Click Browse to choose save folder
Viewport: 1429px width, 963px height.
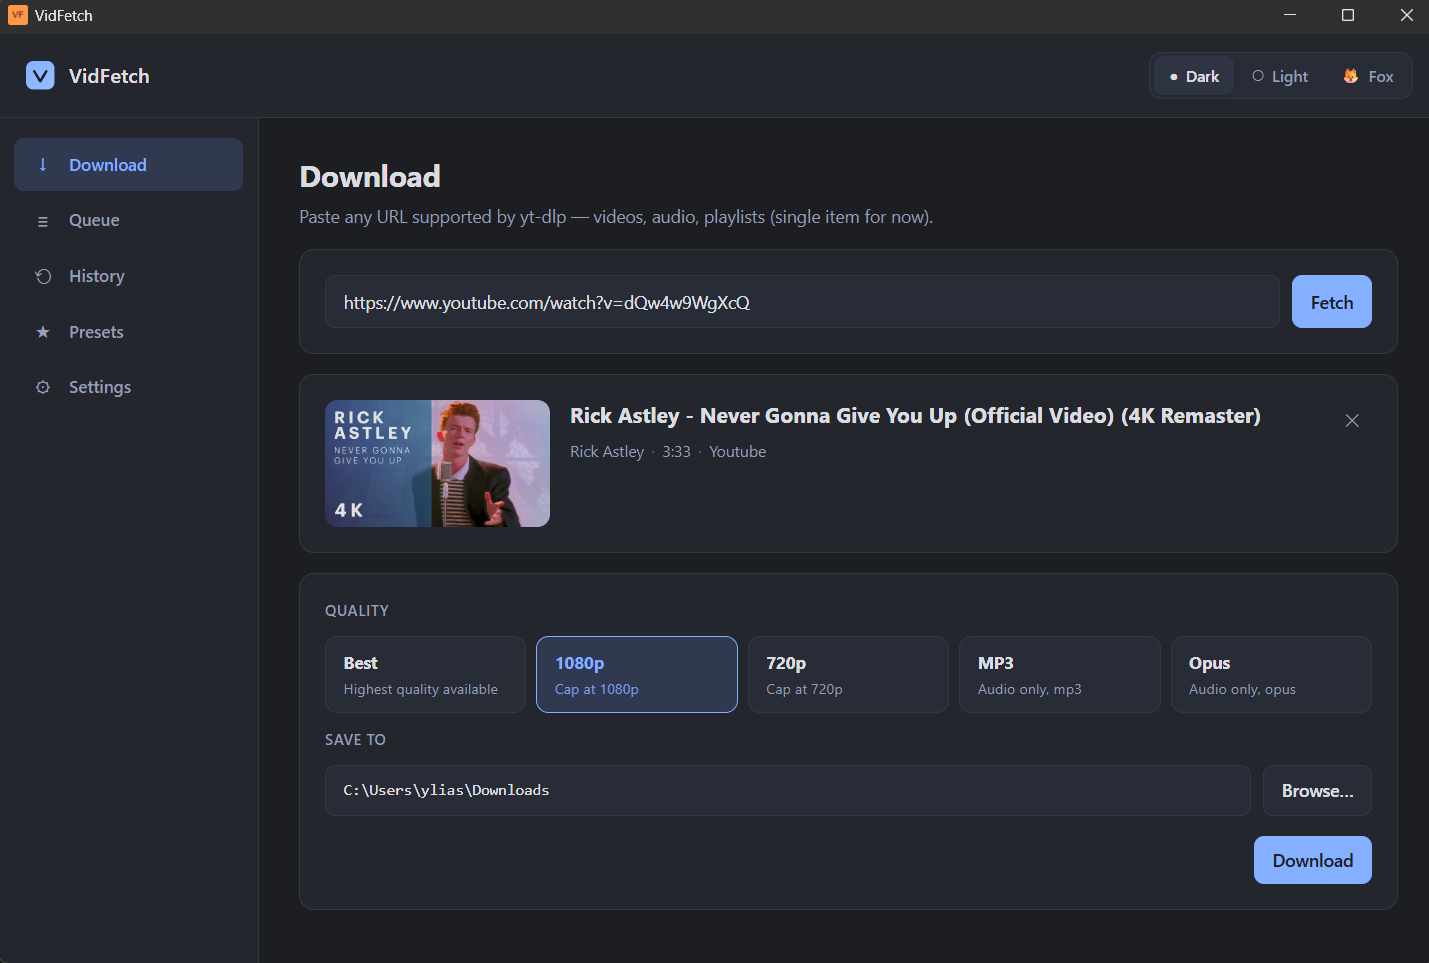tap(1317, 791)
